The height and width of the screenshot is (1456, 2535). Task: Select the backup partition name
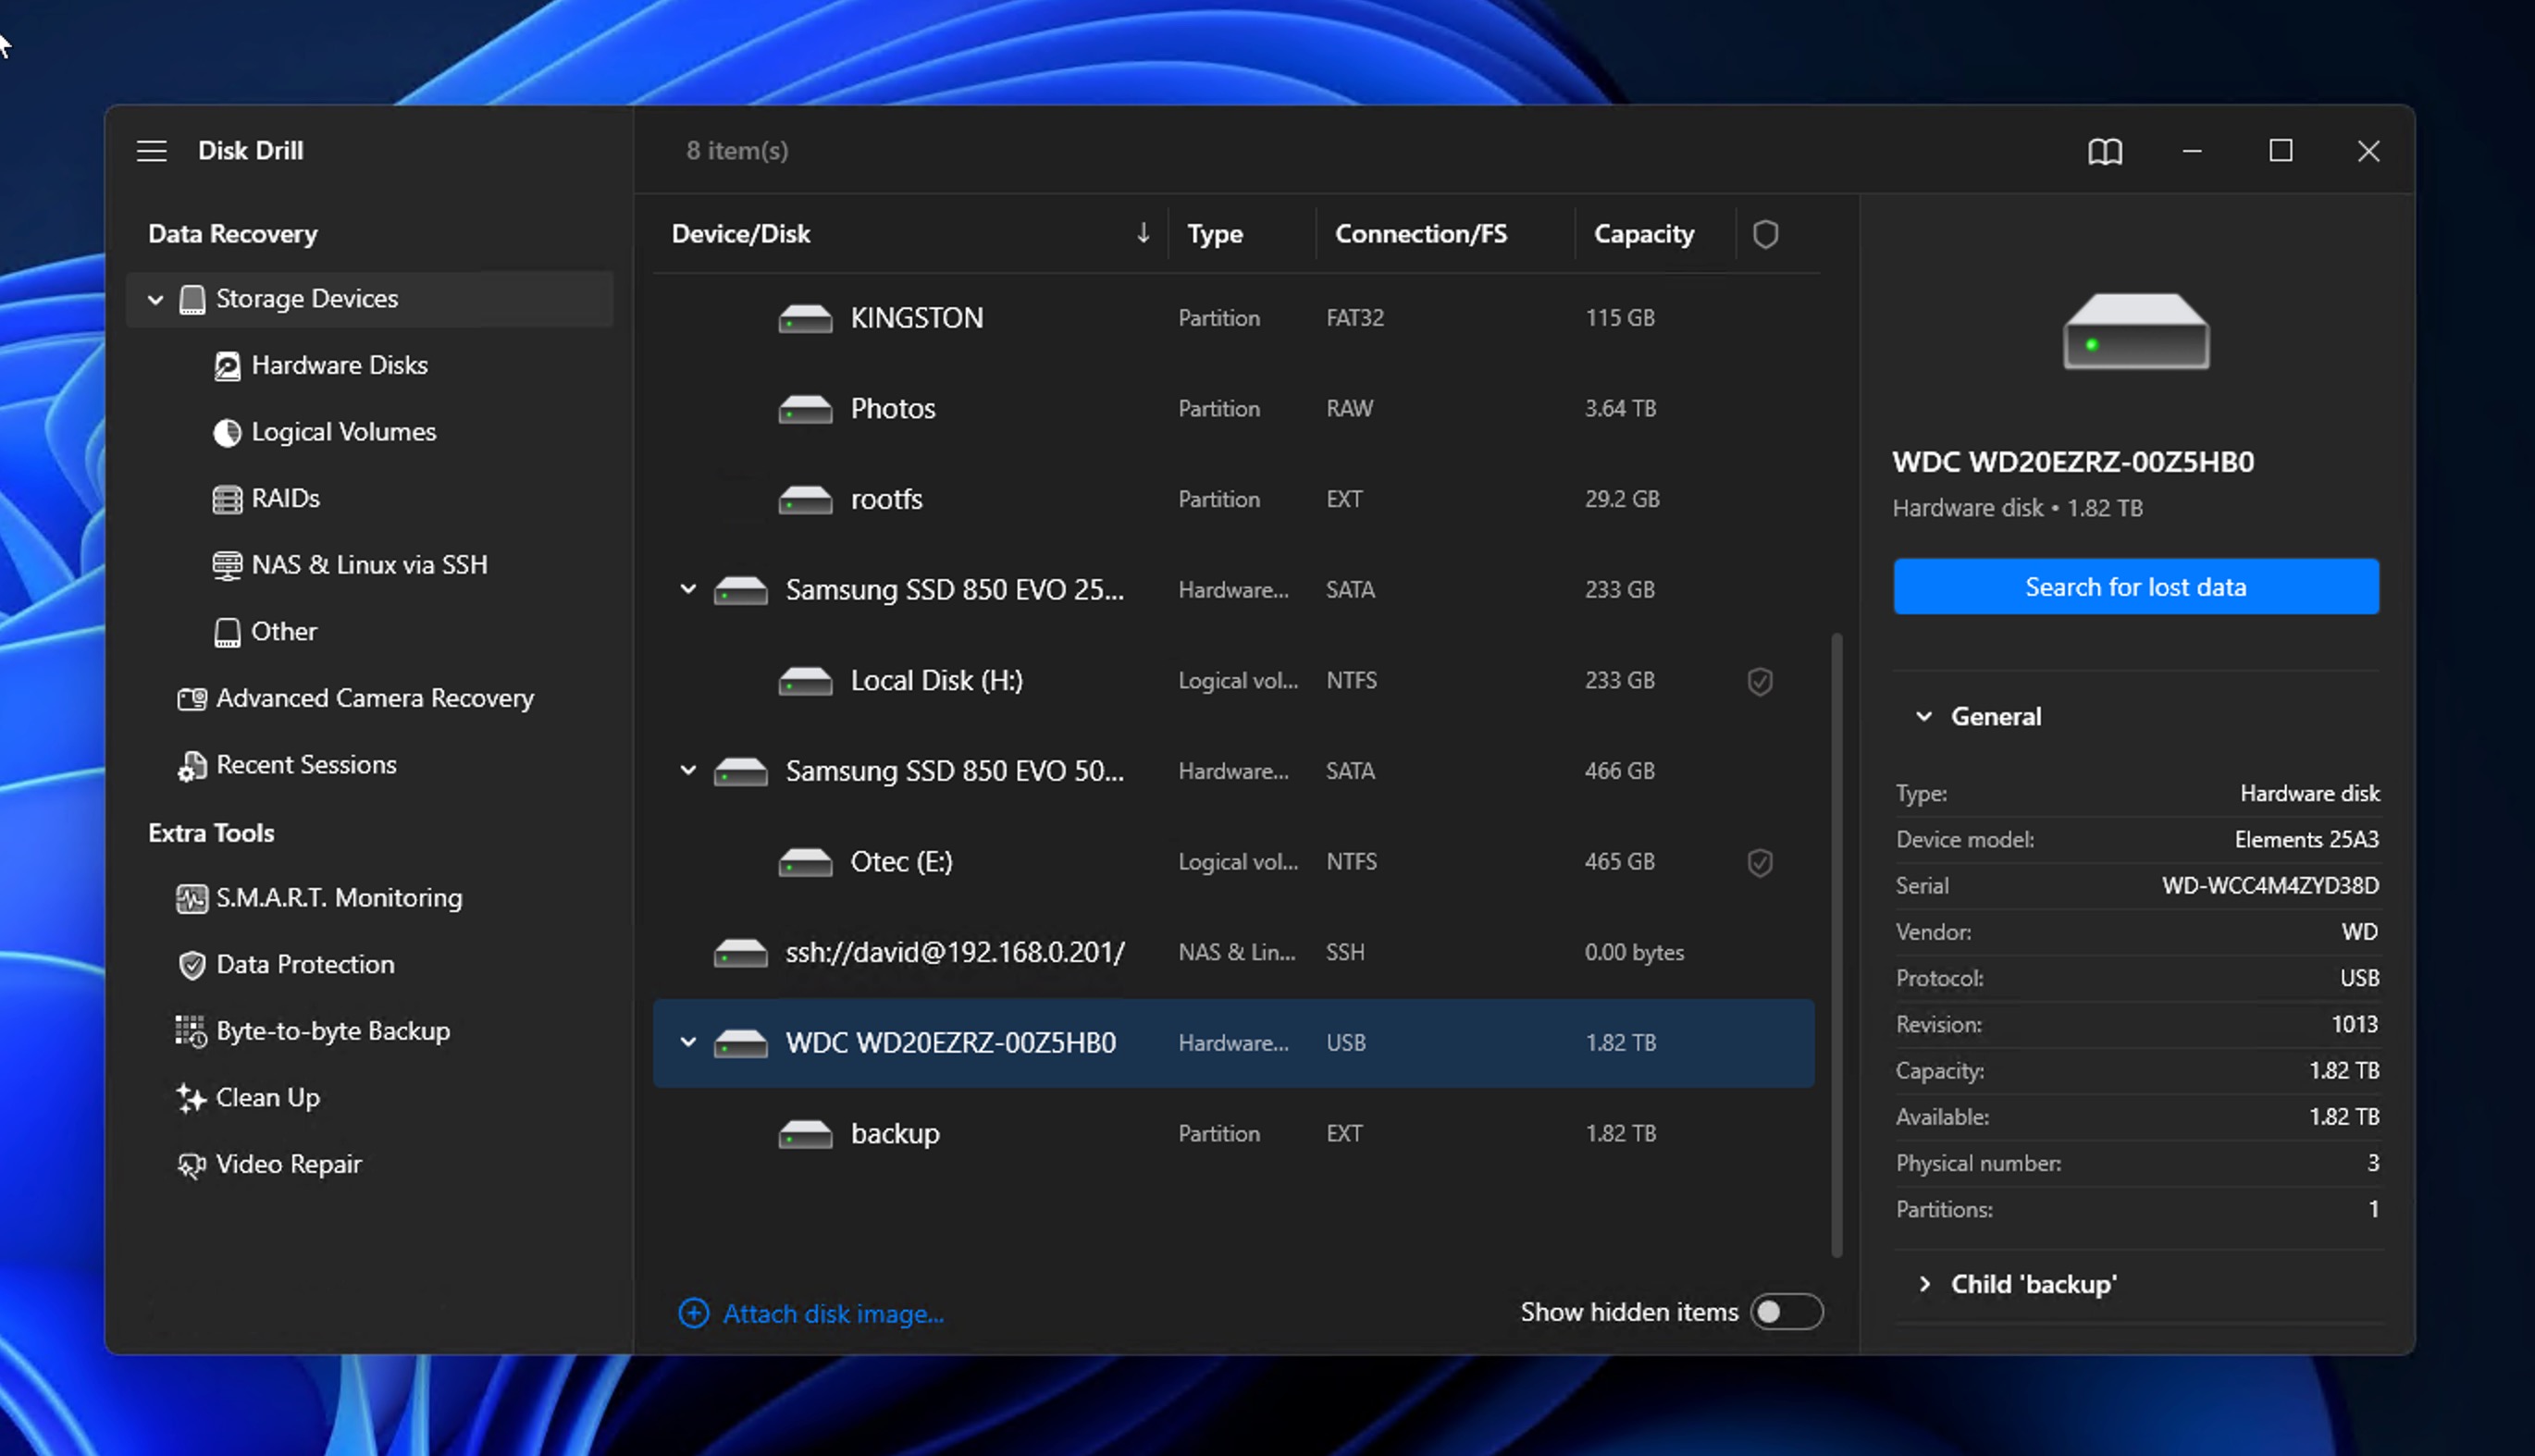(x=894, y=1134)
